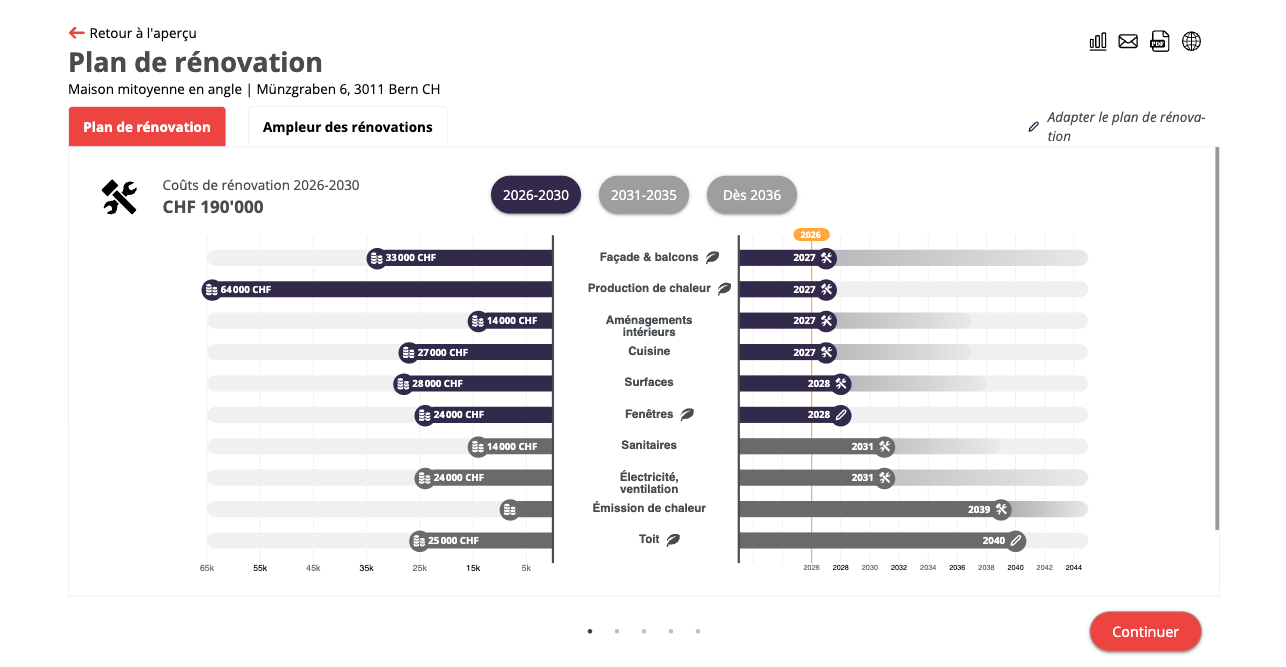The image size is (1286, 667).
Task: Click the pencil icon on Fenêtres 2028 bar
Action: click(841, 414)
